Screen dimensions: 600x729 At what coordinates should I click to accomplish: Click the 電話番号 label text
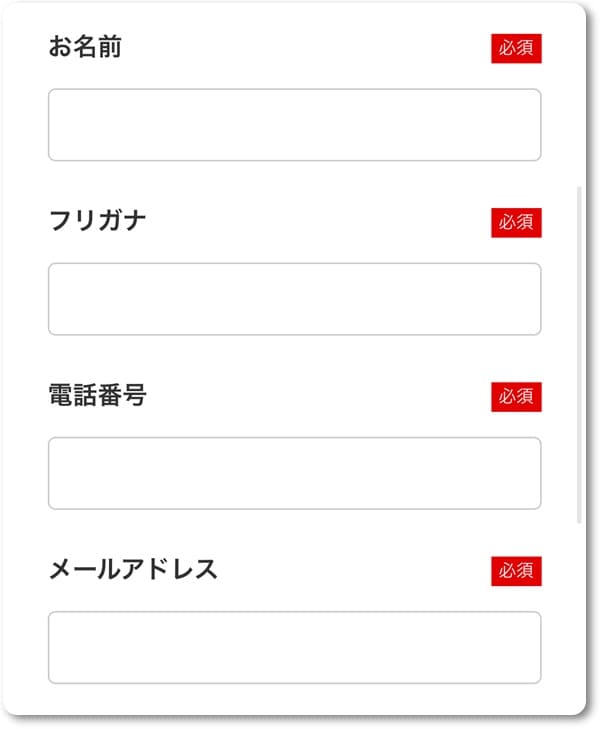(98, 395)
